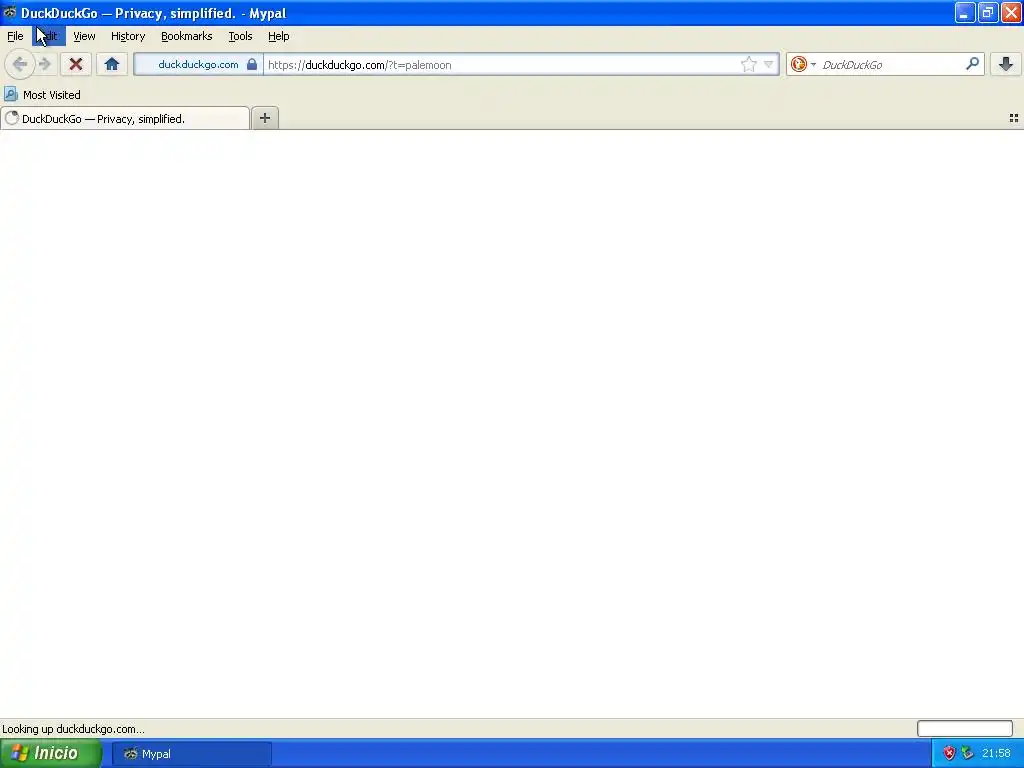Viewport: 1024px width, 768px height.
Task: Click the padlock security icon
Action: tap(251, 64)
